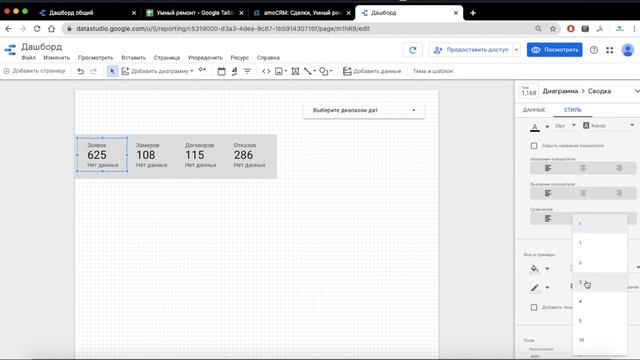Screen dimensions: 640x360
Task: Toggle the add shadow checkbox
Action: point(534,307)
